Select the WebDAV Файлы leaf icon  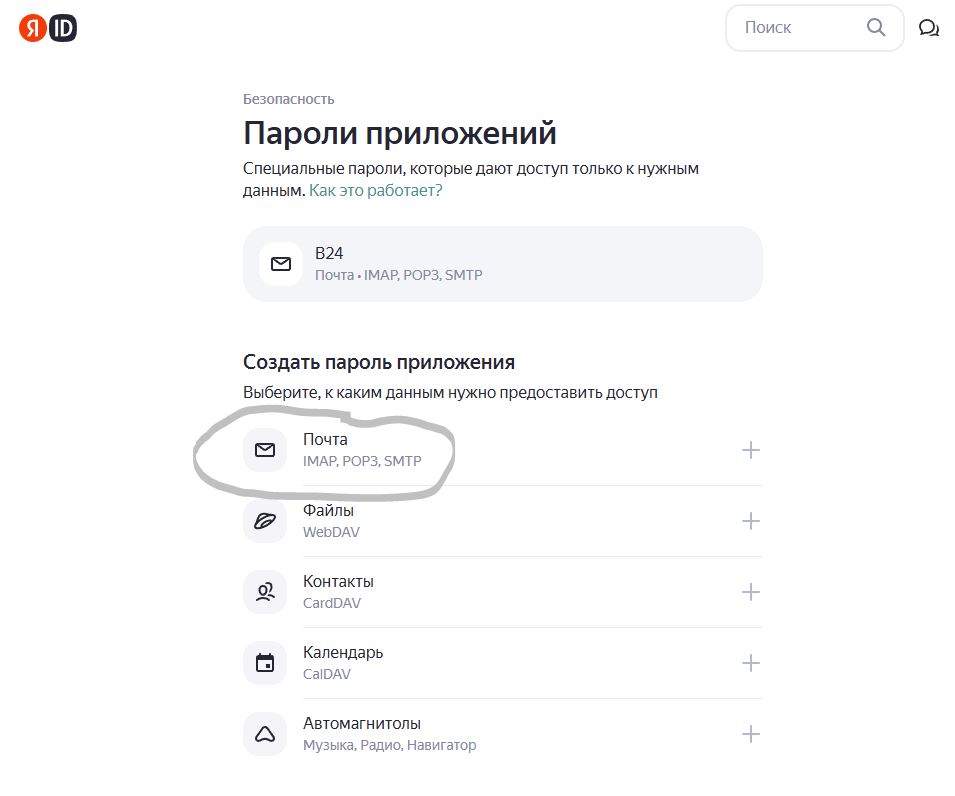[x=264, y=520]
